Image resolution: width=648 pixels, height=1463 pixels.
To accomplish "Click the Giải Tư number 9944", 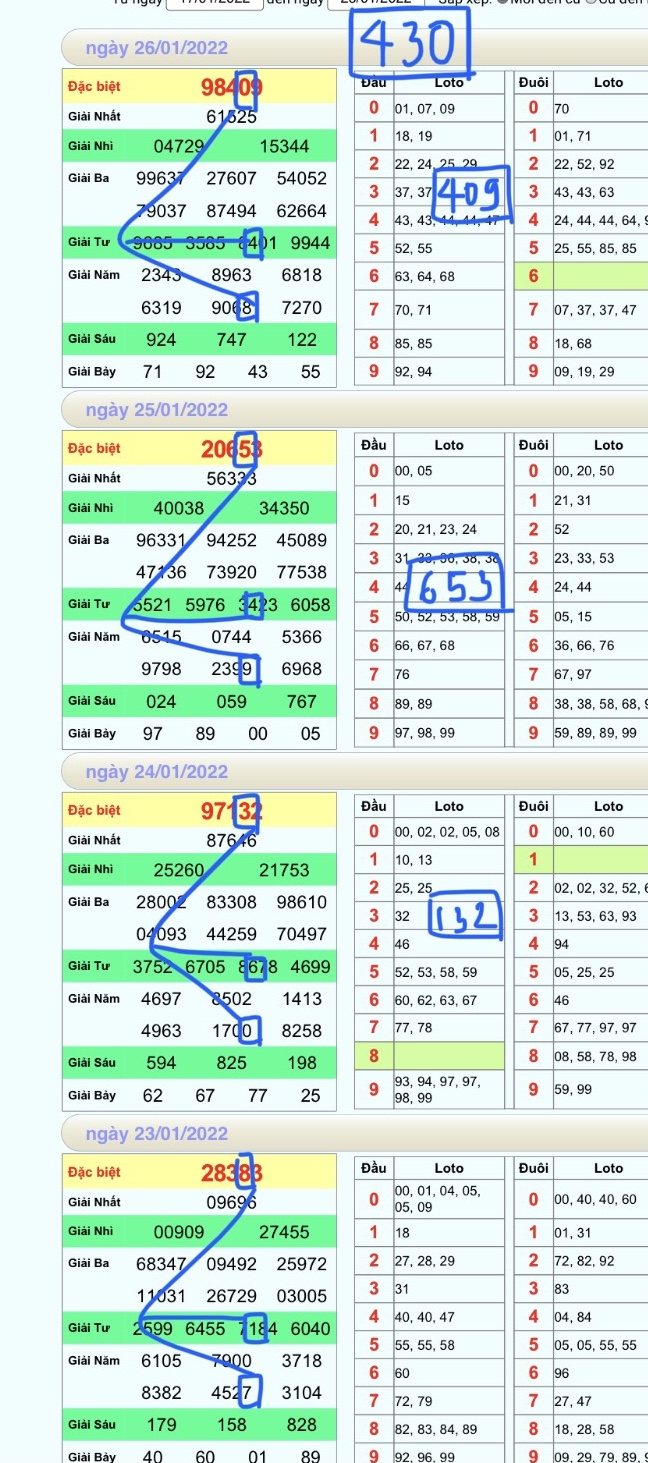I will pyautogui.click(x=310, y=243).
